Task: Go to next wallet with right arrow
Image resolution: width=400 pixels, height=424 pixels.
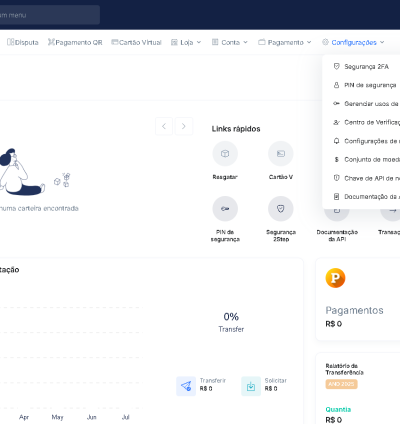Action: click(x=184, y=126)
